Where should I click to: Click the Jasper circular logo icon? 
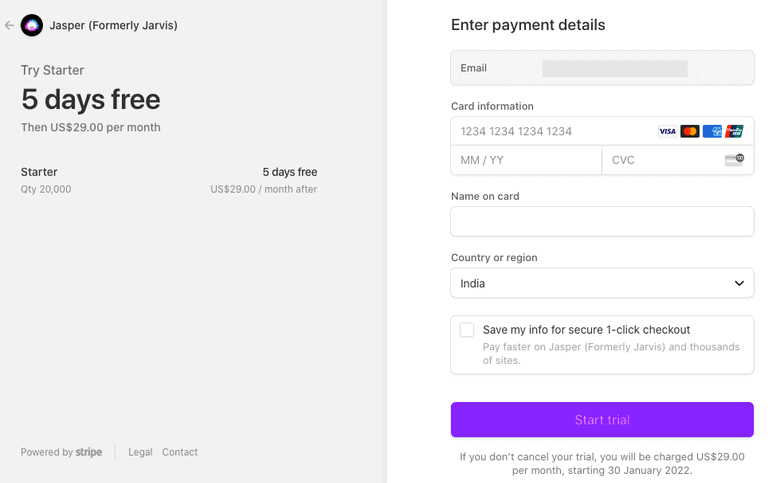(32, 25)
